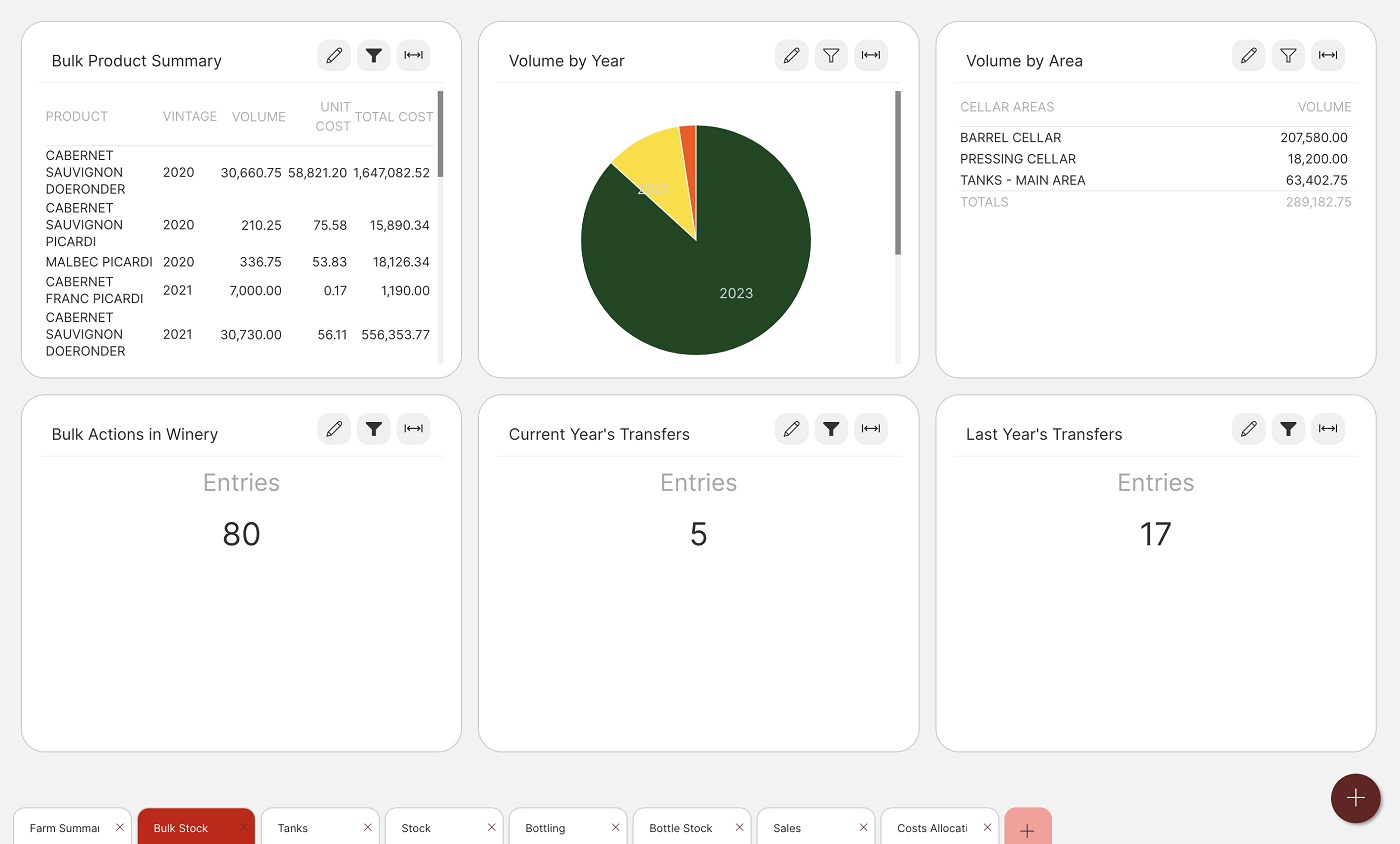Screen dimensions: 1400x844
Task: Expand width of Current Year's Transfers
Action: click(871, 429)
